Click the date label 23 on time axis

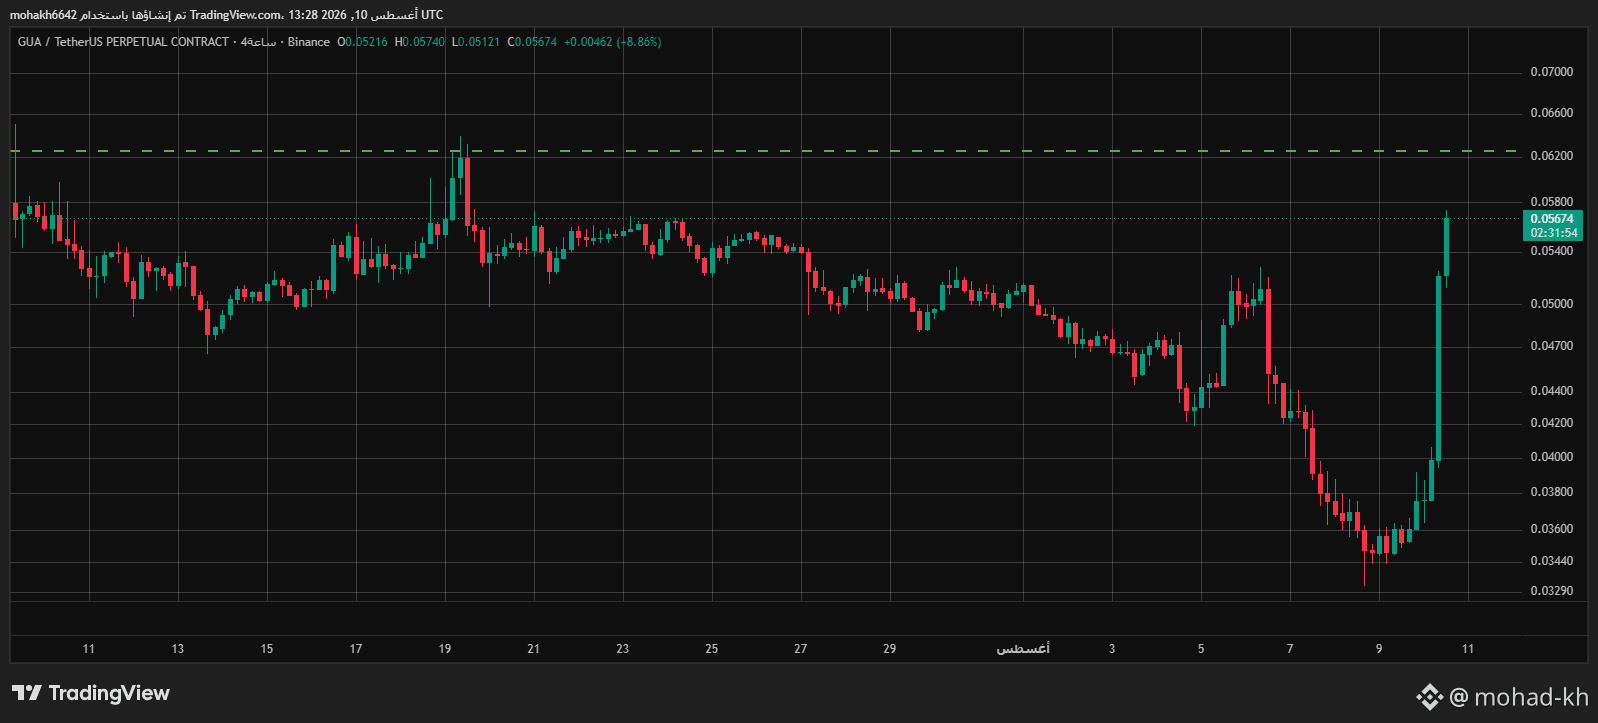click(623, 649)
